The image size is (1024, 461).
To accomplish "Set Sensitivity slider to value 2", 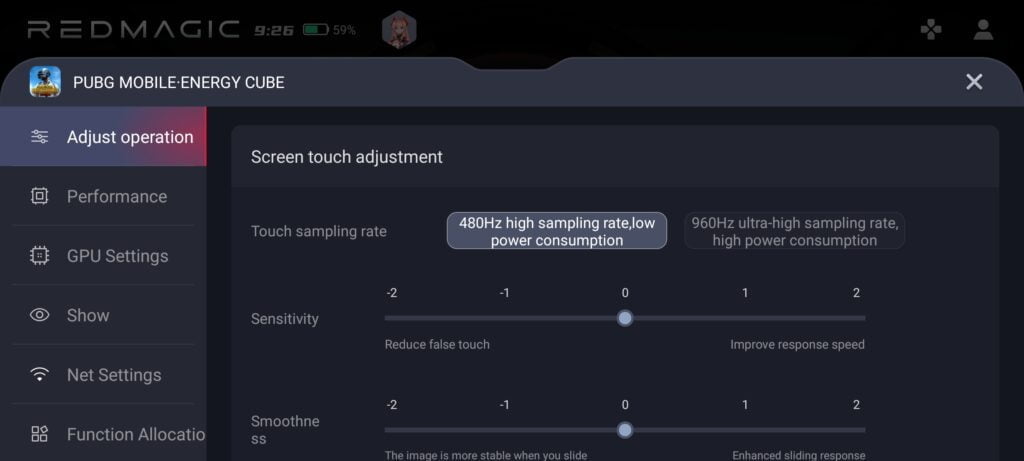I will tap(856, 318).
